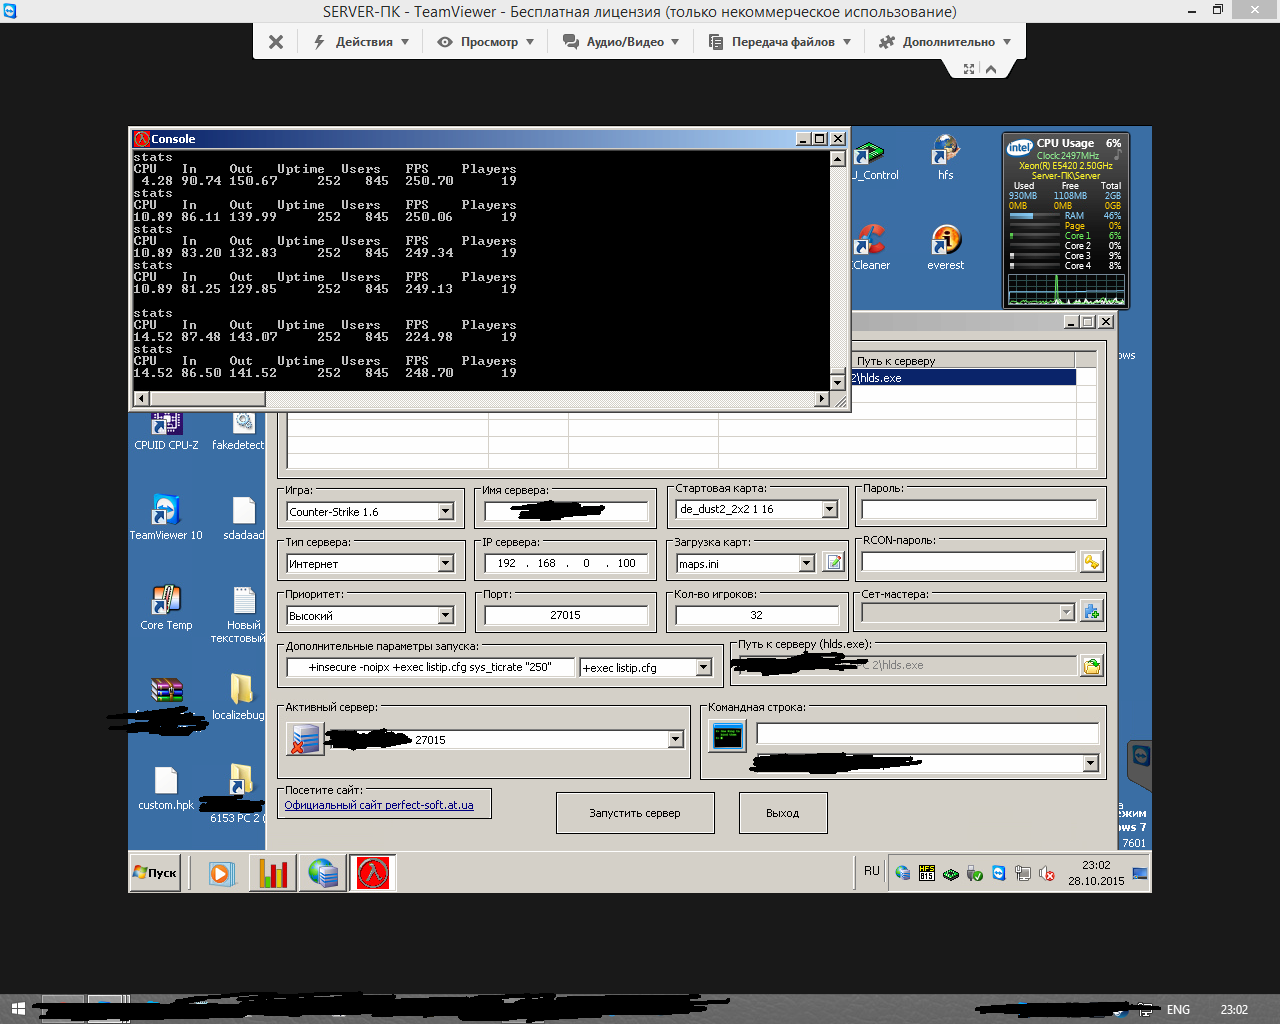Click the Пуск start button
Image resolution: width=1284 pixels, height=1024 pixels.
[x=155, y=873]
